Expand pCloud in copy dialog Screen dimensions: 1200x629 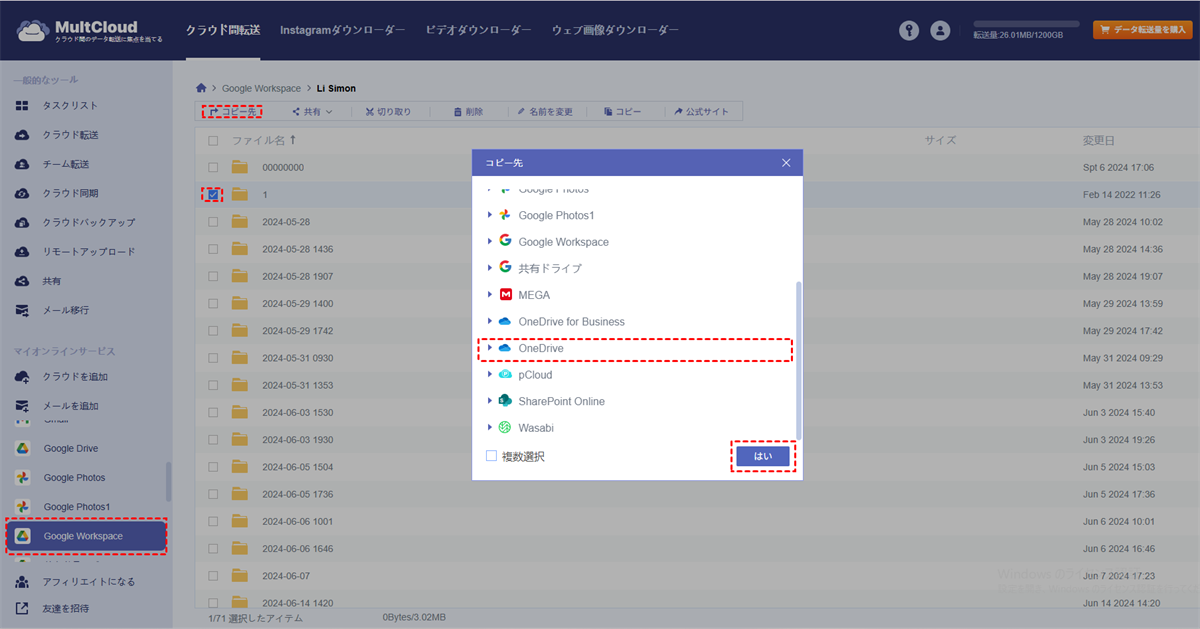pyautogui.click(x=490, y=374)
